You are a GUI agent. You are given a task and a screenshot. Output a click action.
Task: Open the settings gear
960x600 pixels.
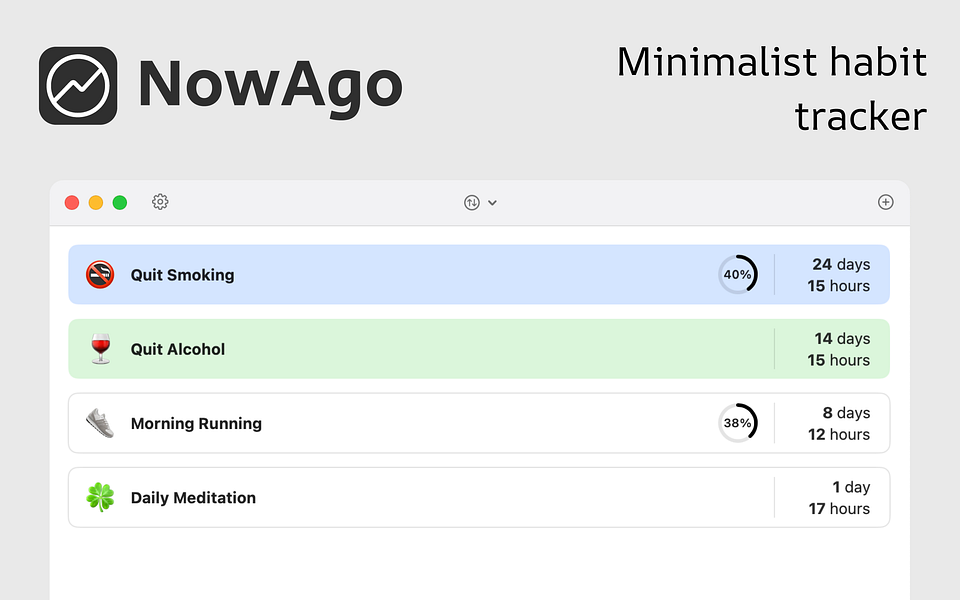[160, 202]
